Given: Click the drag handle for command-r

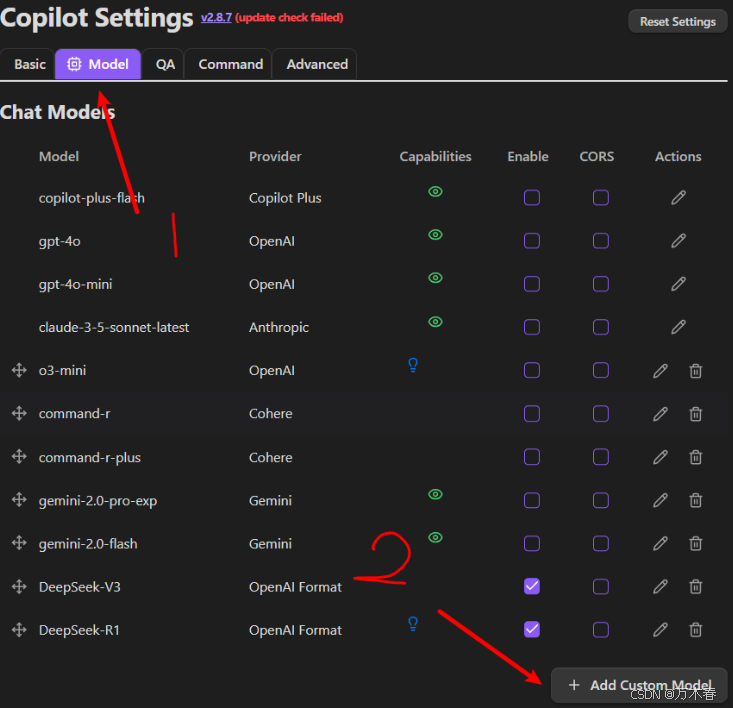Looking at the screenshot, I should coord(19,413).
